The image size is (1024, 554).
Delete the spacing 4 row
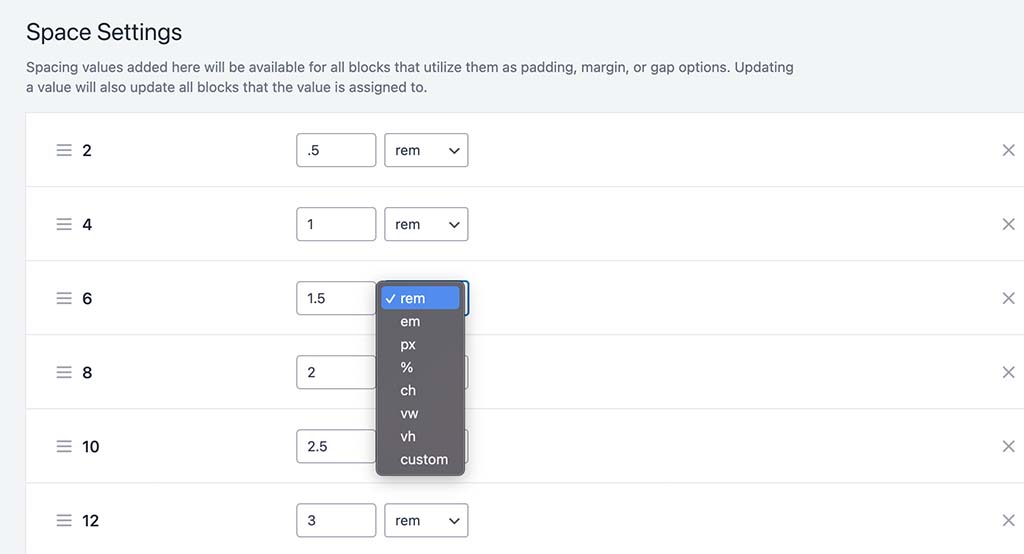pos(1008,224)
